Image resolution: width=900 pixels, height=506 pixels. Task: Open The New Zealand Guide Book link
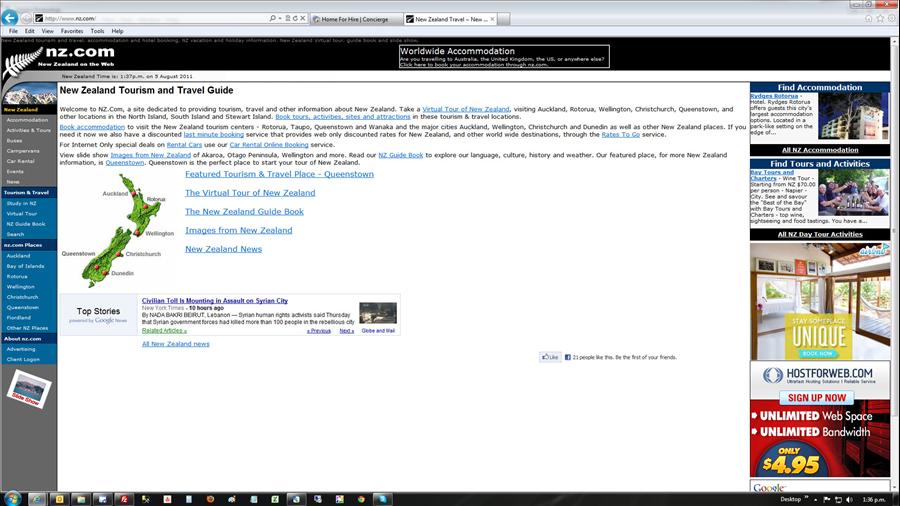click(244, 211)
